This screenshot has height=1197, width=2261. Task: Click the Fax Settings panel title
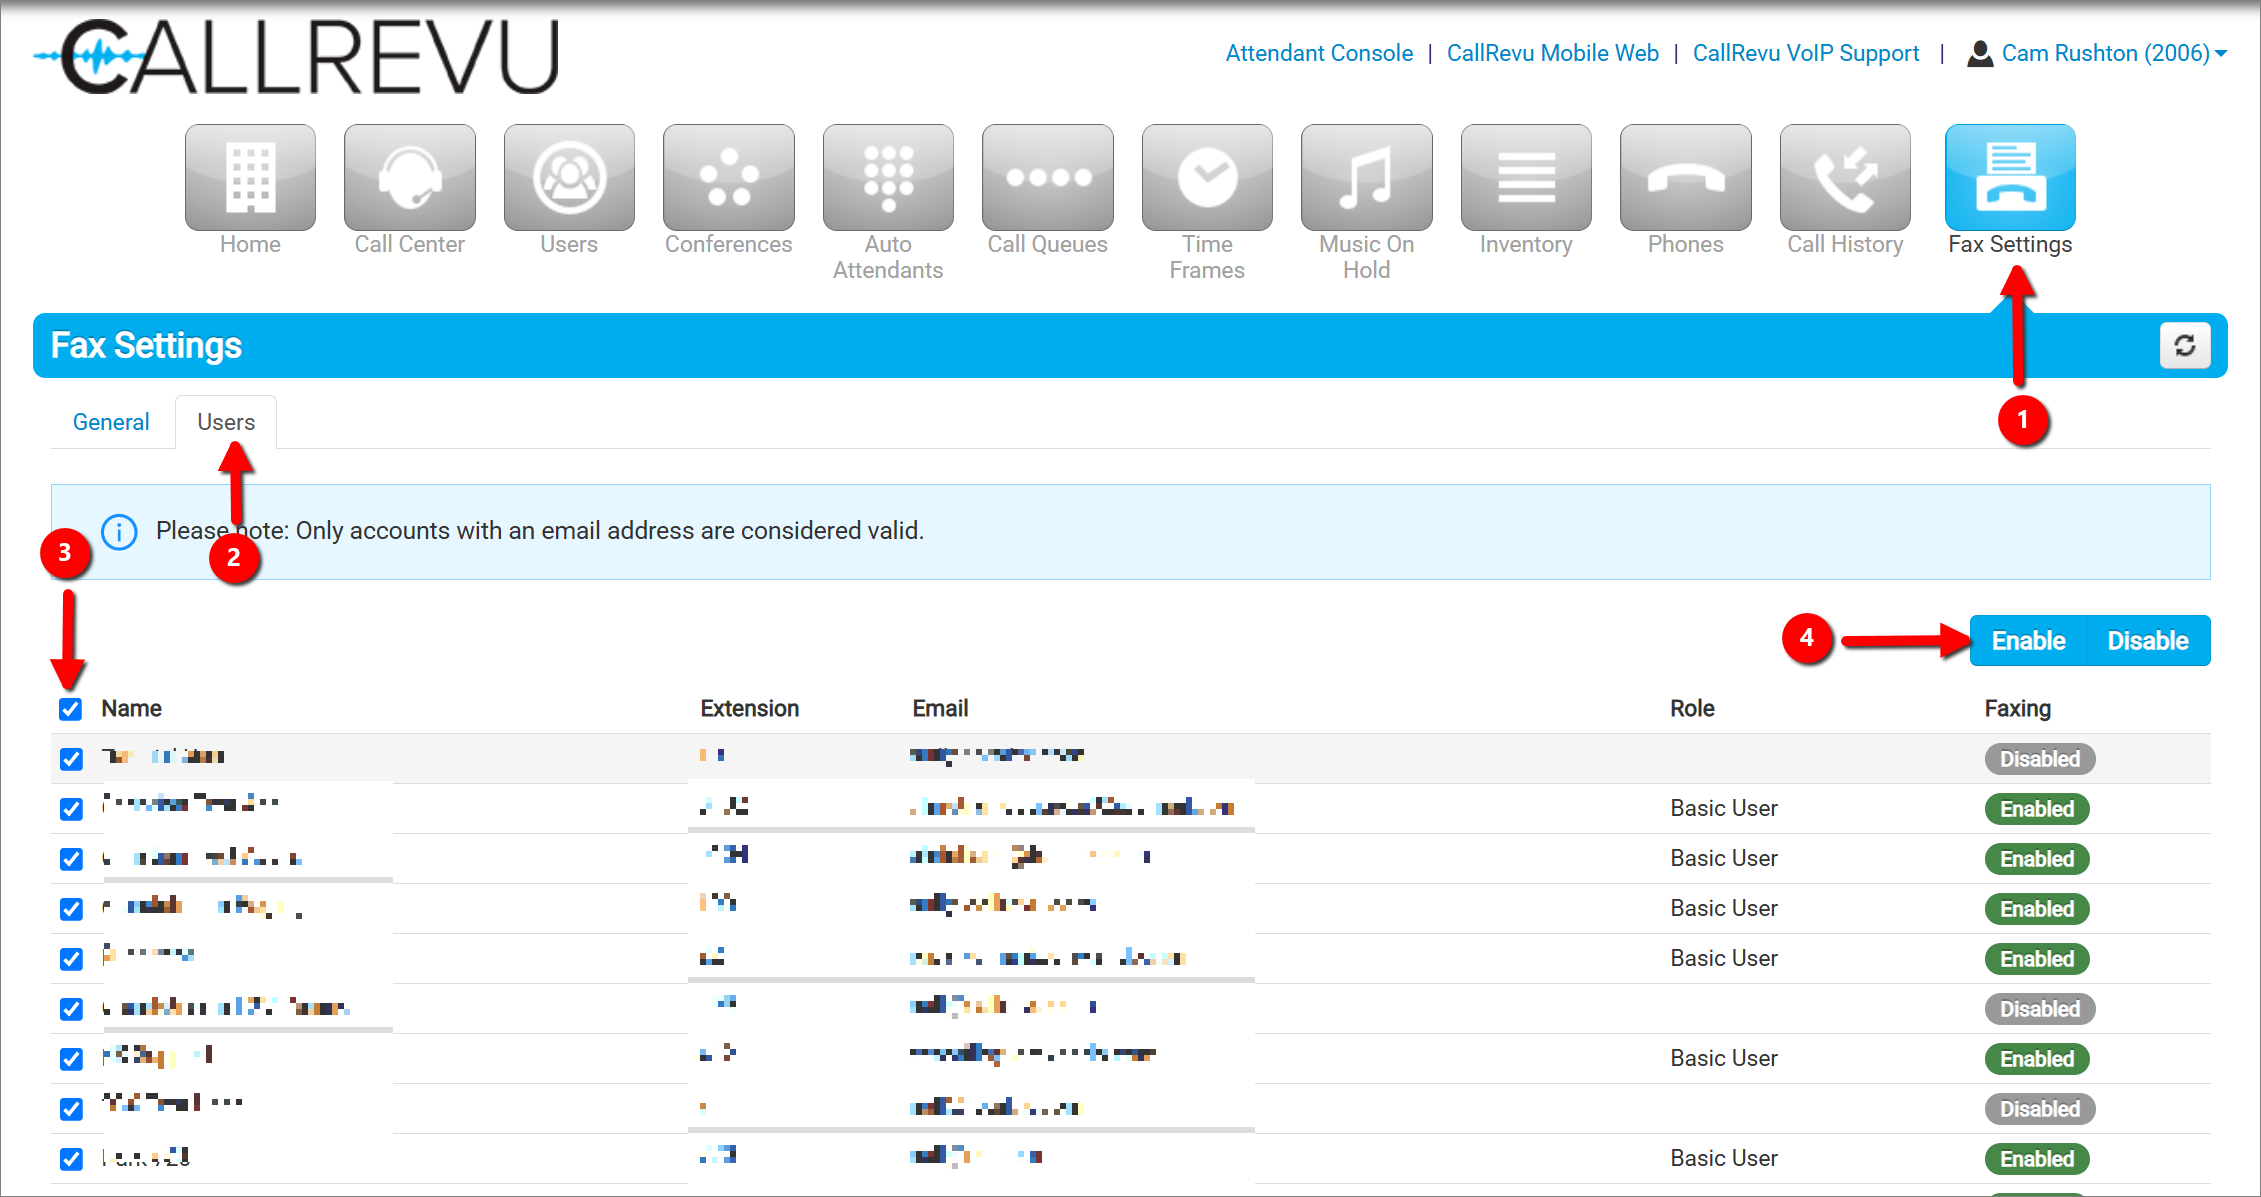(146, 346)
